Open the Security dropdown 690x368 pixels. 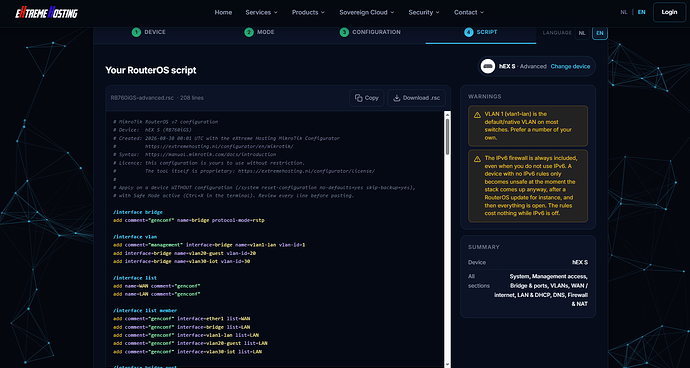(424, 12)
